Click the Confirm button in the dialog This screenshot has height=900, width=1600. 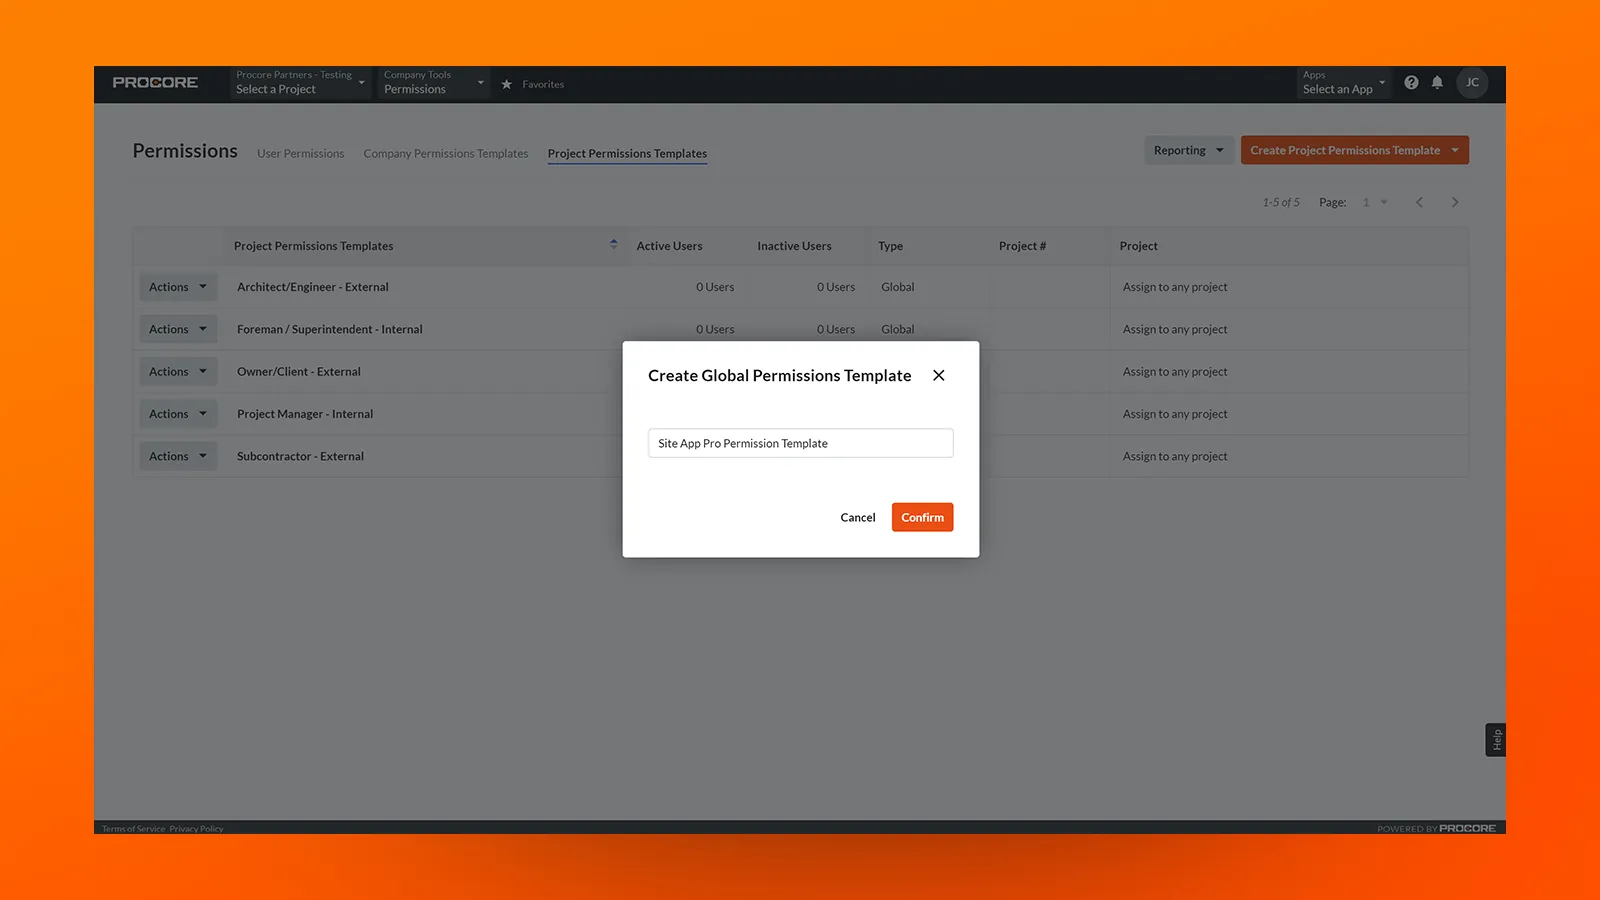click(x=922, y=517)
